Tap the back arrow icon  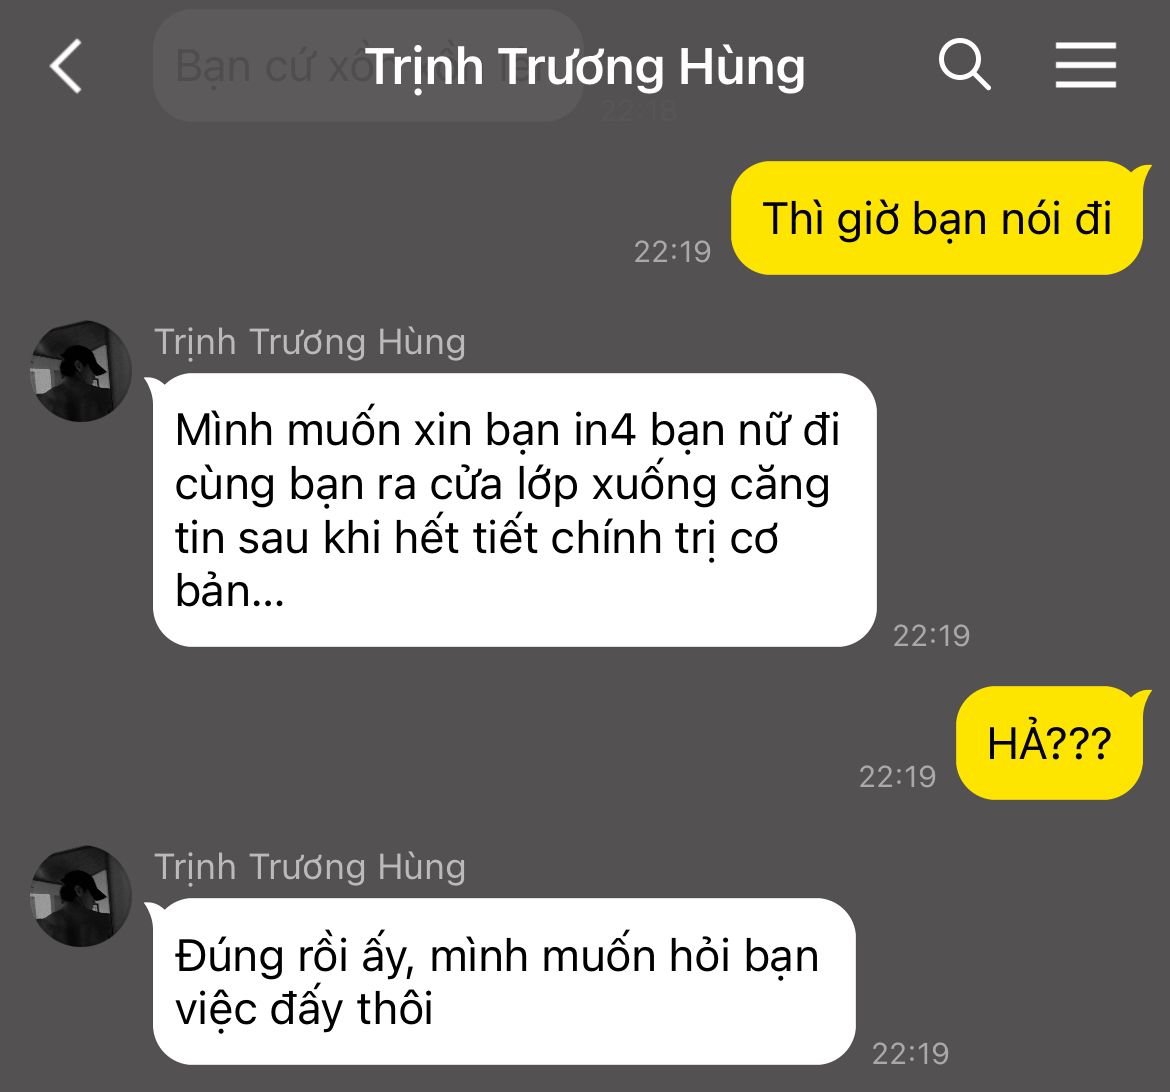(66, 66)
